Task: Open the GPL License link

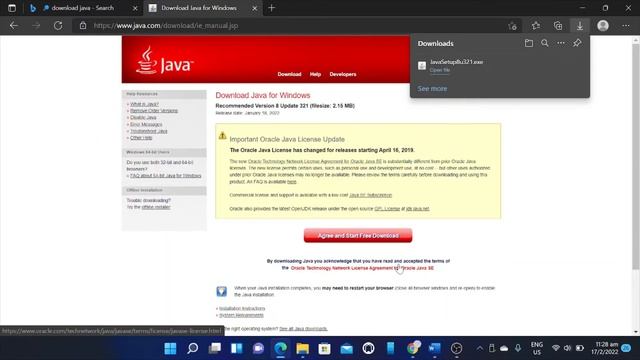Action: click(387, 209)
